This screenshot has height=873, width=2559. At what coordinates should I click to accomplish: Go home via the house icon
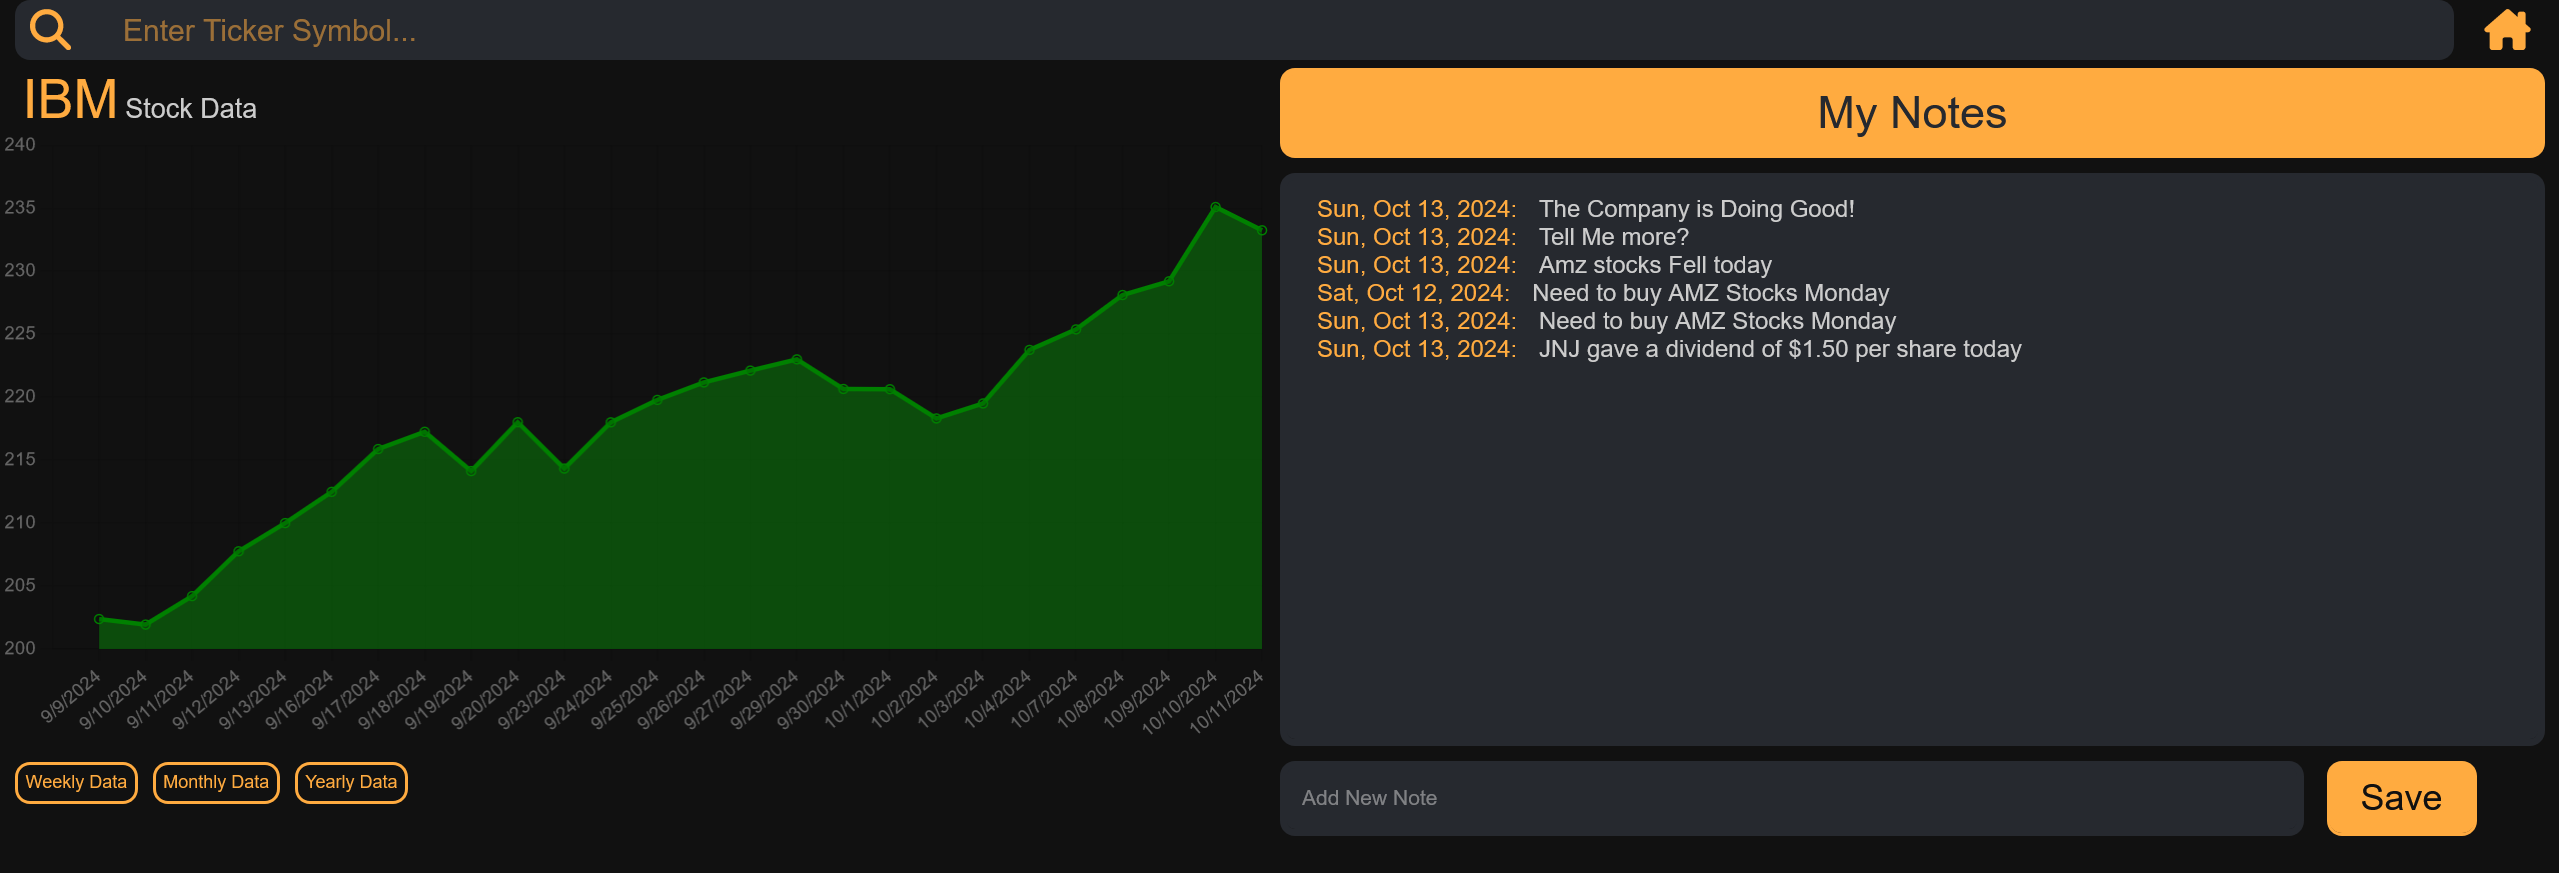coord(2507,30)
